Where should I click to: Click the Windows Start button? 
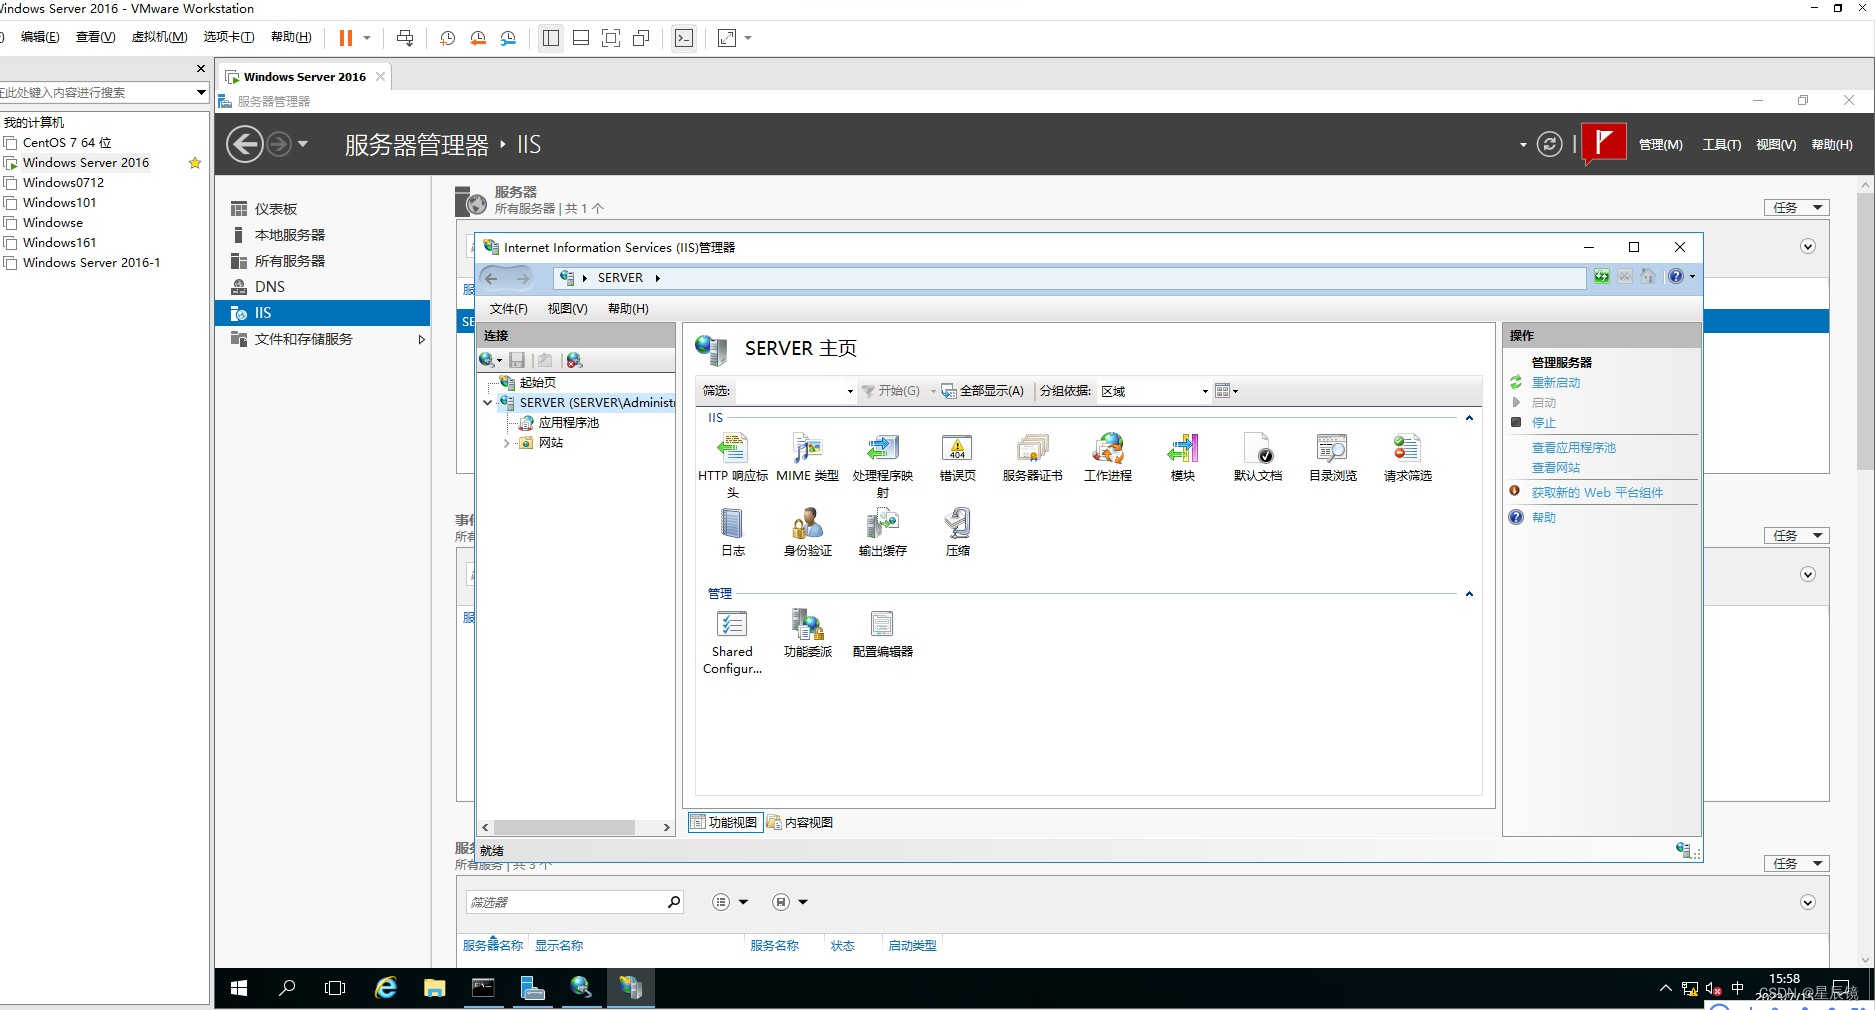point(239,988)
